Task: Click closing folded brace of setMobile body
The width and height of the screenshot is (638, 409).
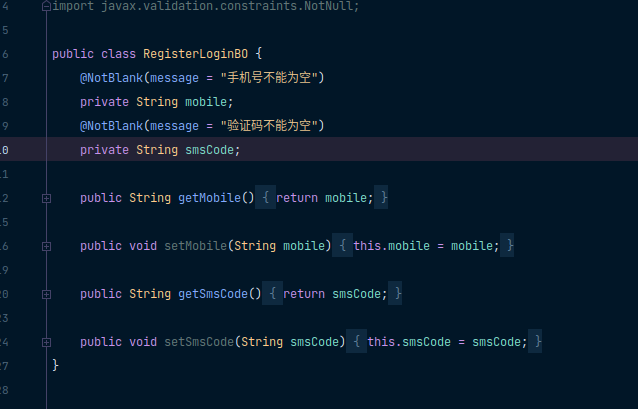Action: (x=510, y=246)
